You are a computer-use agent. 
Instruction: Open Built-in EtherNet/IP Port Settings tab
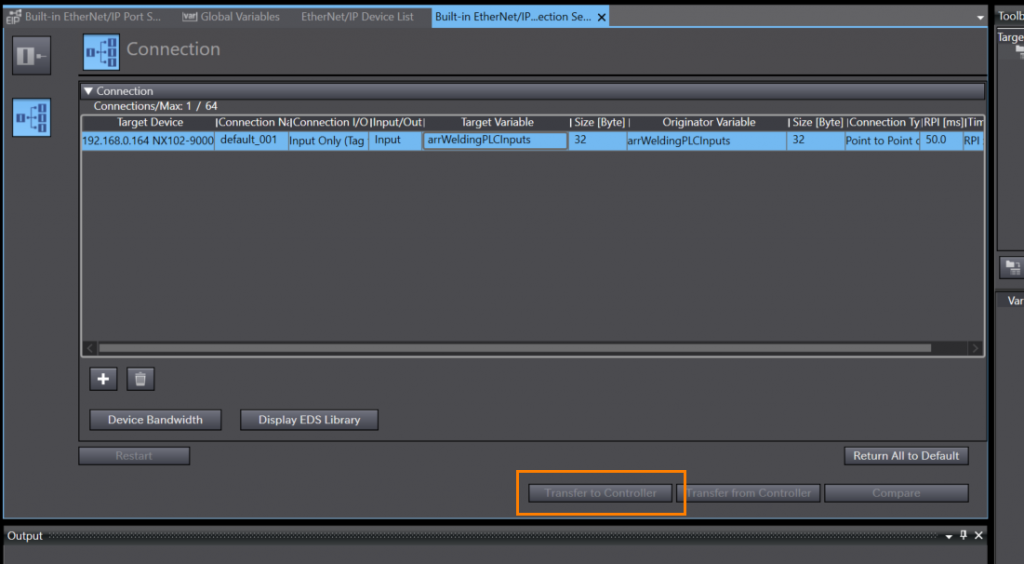(x=84, y=17)
